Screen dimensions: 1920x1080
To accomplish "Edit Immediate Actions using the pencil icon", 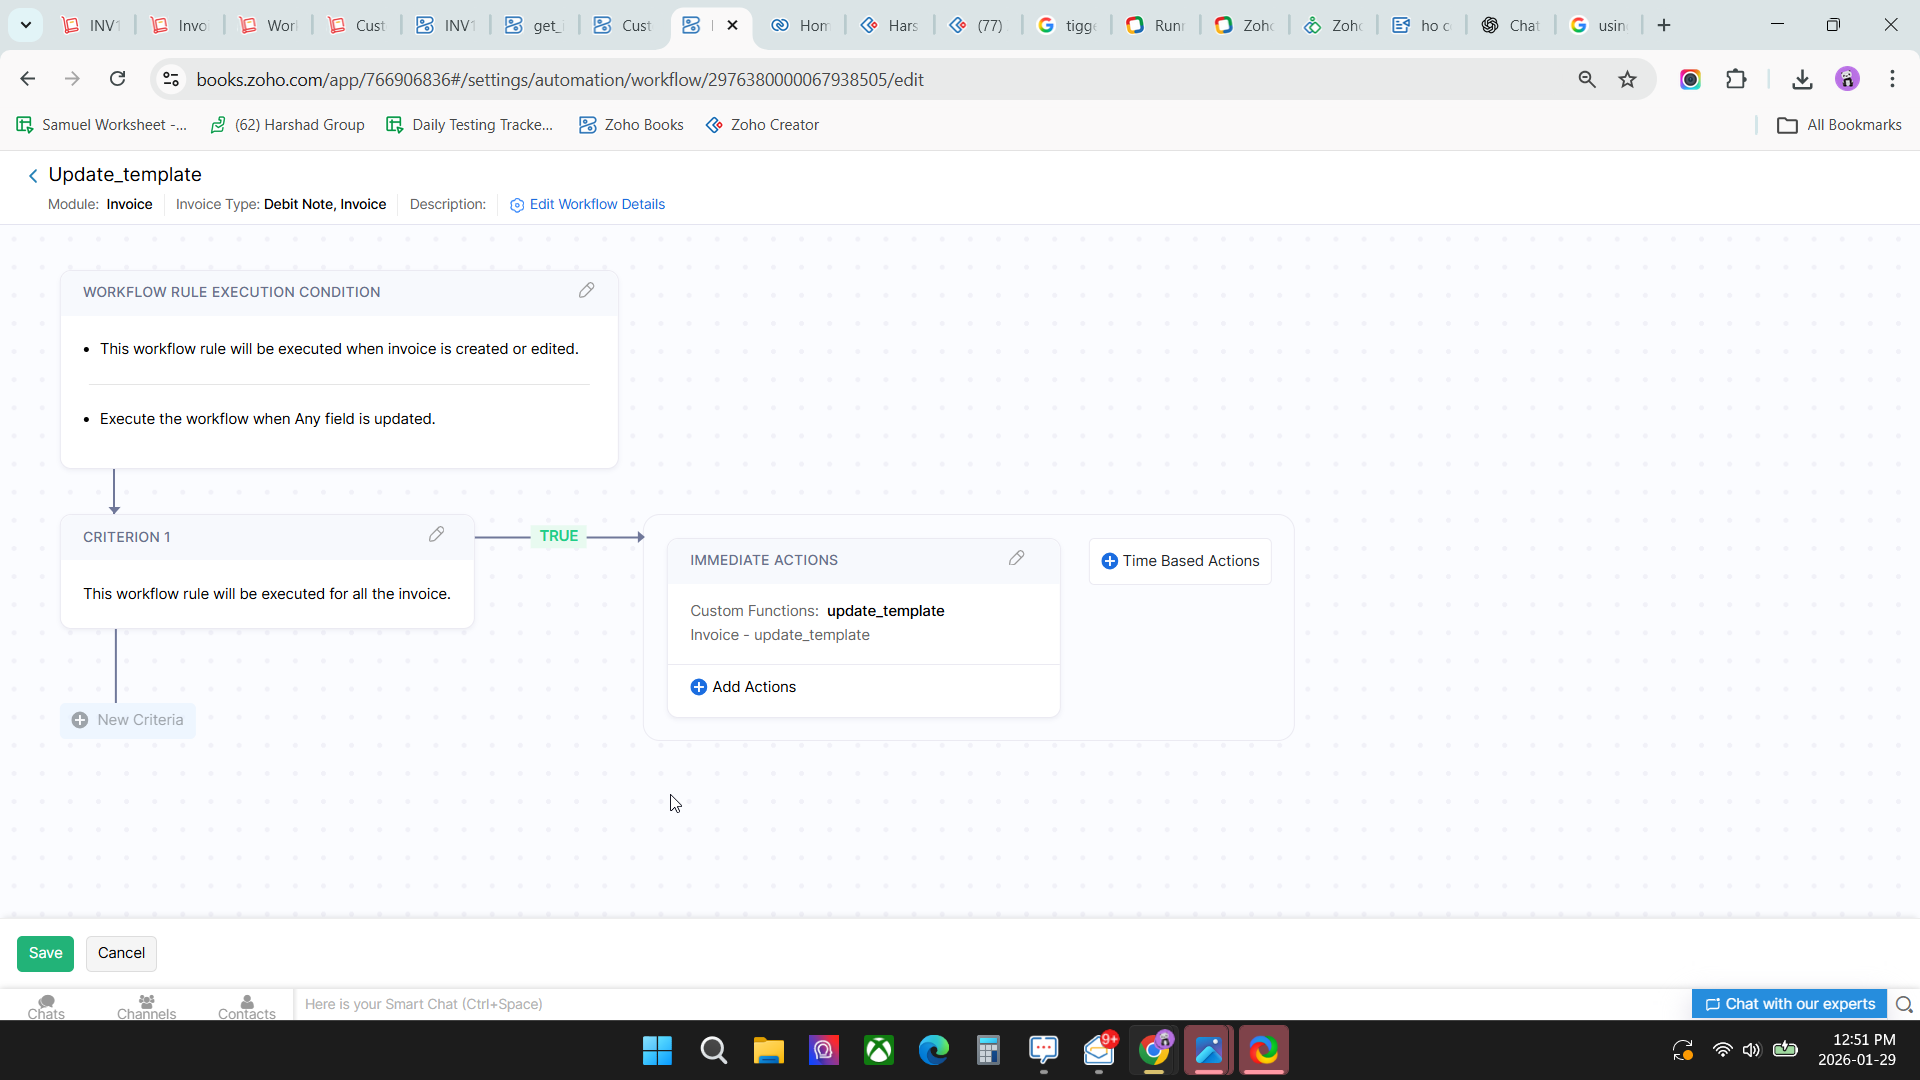I will point(1017,558).
